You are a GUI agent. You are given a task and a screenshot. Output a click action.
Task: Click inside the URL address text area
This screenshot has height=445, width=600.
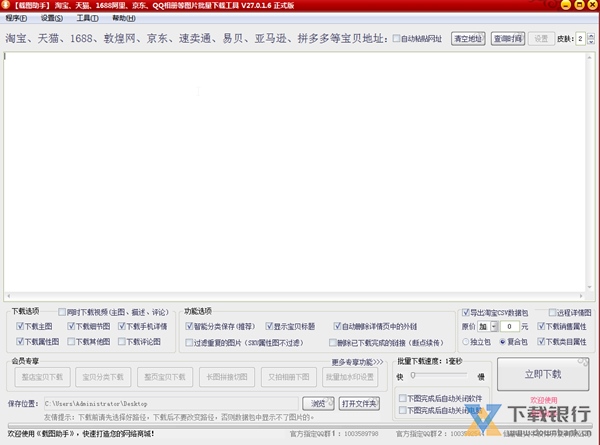coord(295,172)
